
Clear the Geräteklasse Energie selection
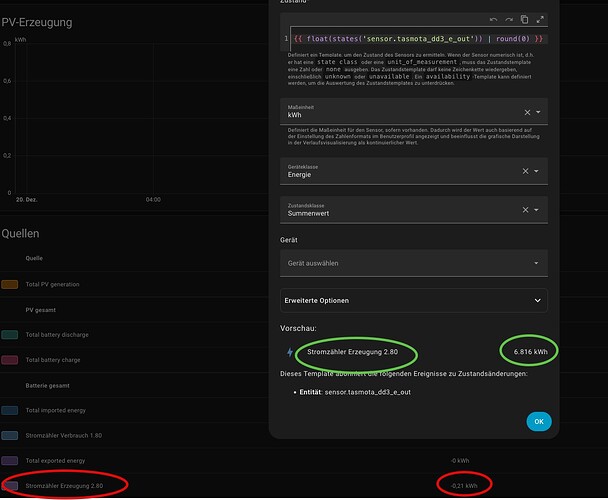525,171
